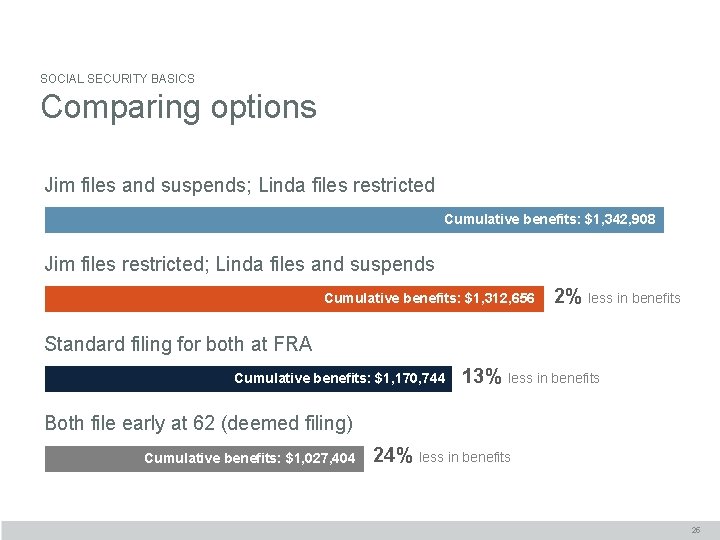Click "less in benefits" beside 2%
Viewport: 720px width, 540px height.
(x=634, y=298)
